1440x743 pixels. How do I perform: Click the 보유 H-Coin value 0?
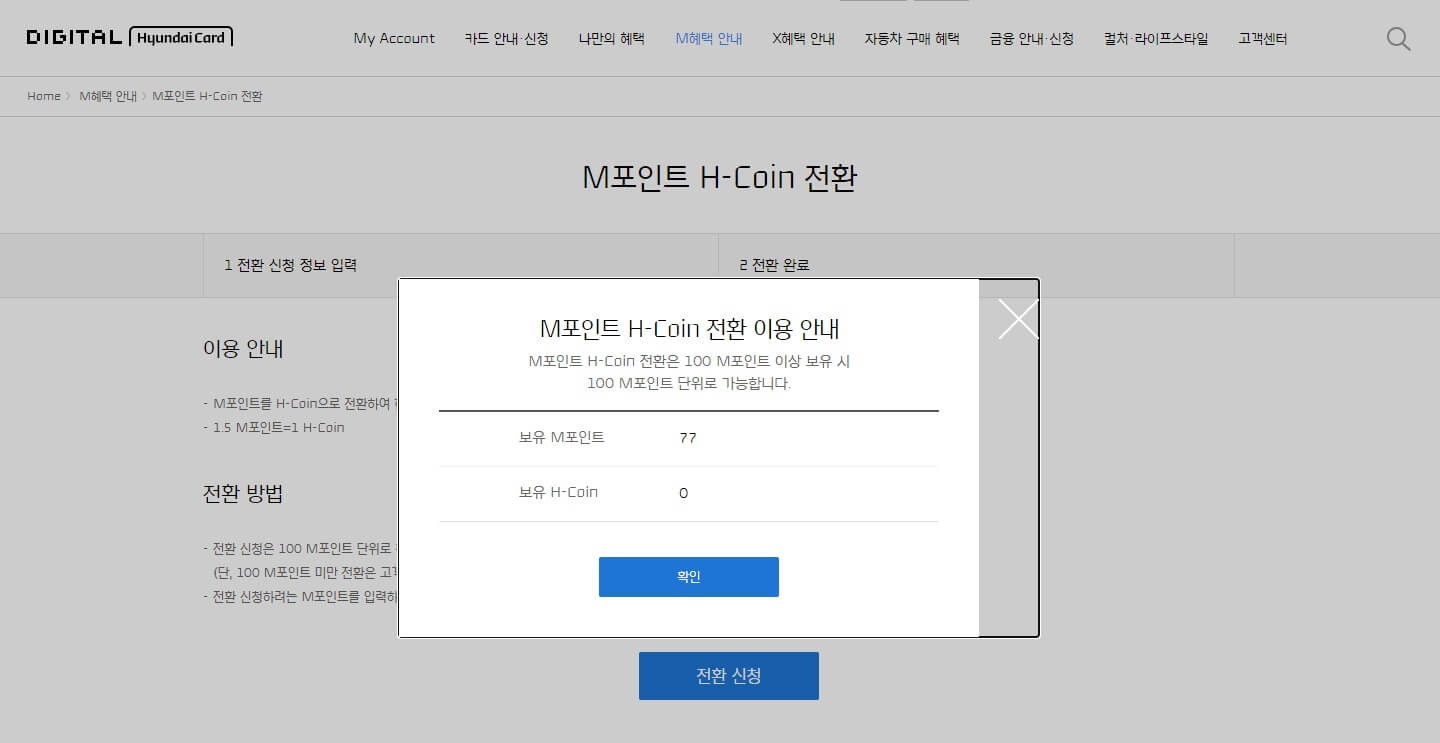tap(683, 493)
